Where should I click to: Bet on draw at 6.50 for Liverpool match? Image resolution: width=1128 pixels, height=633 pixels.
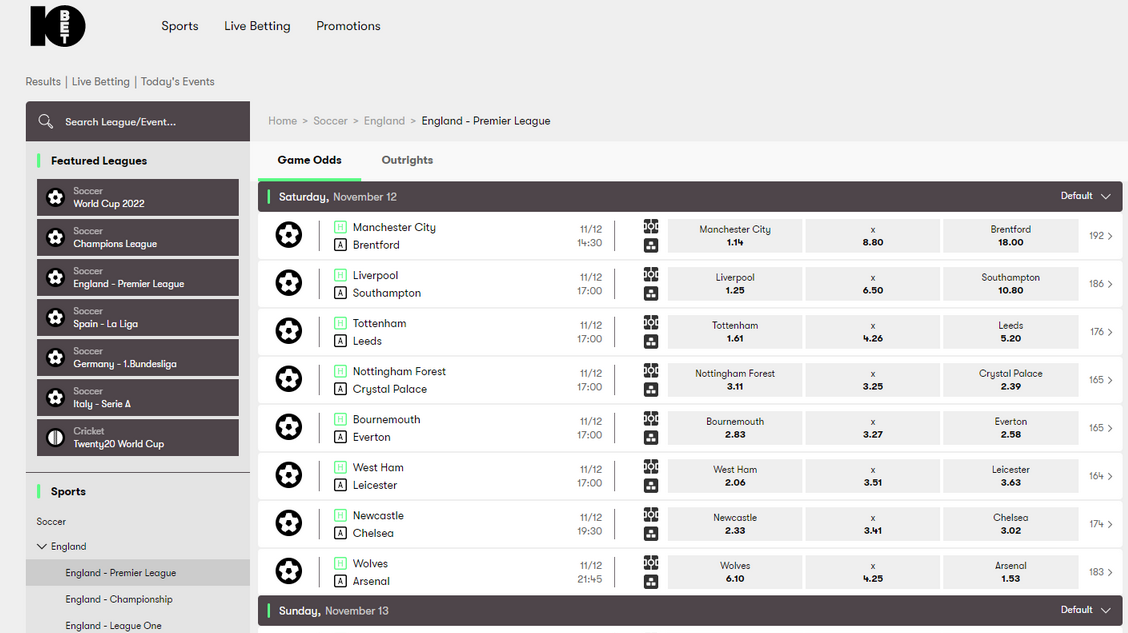tap(873, 284)
